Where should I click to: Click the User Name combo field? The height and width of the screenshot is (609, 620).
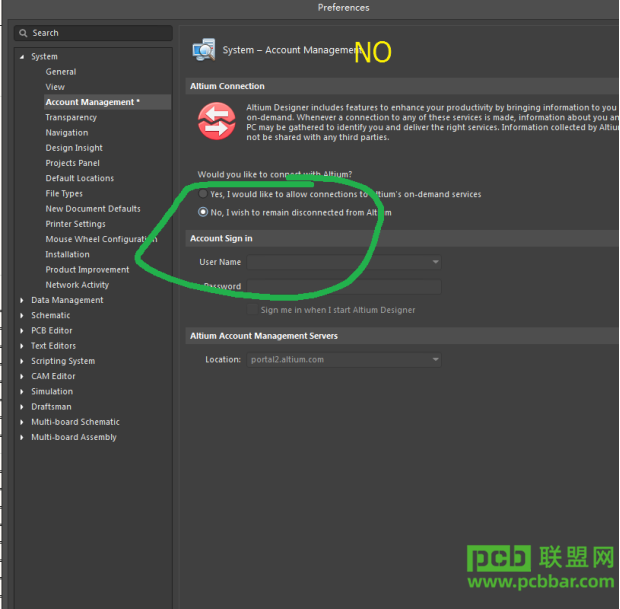(x=344, y=262)
